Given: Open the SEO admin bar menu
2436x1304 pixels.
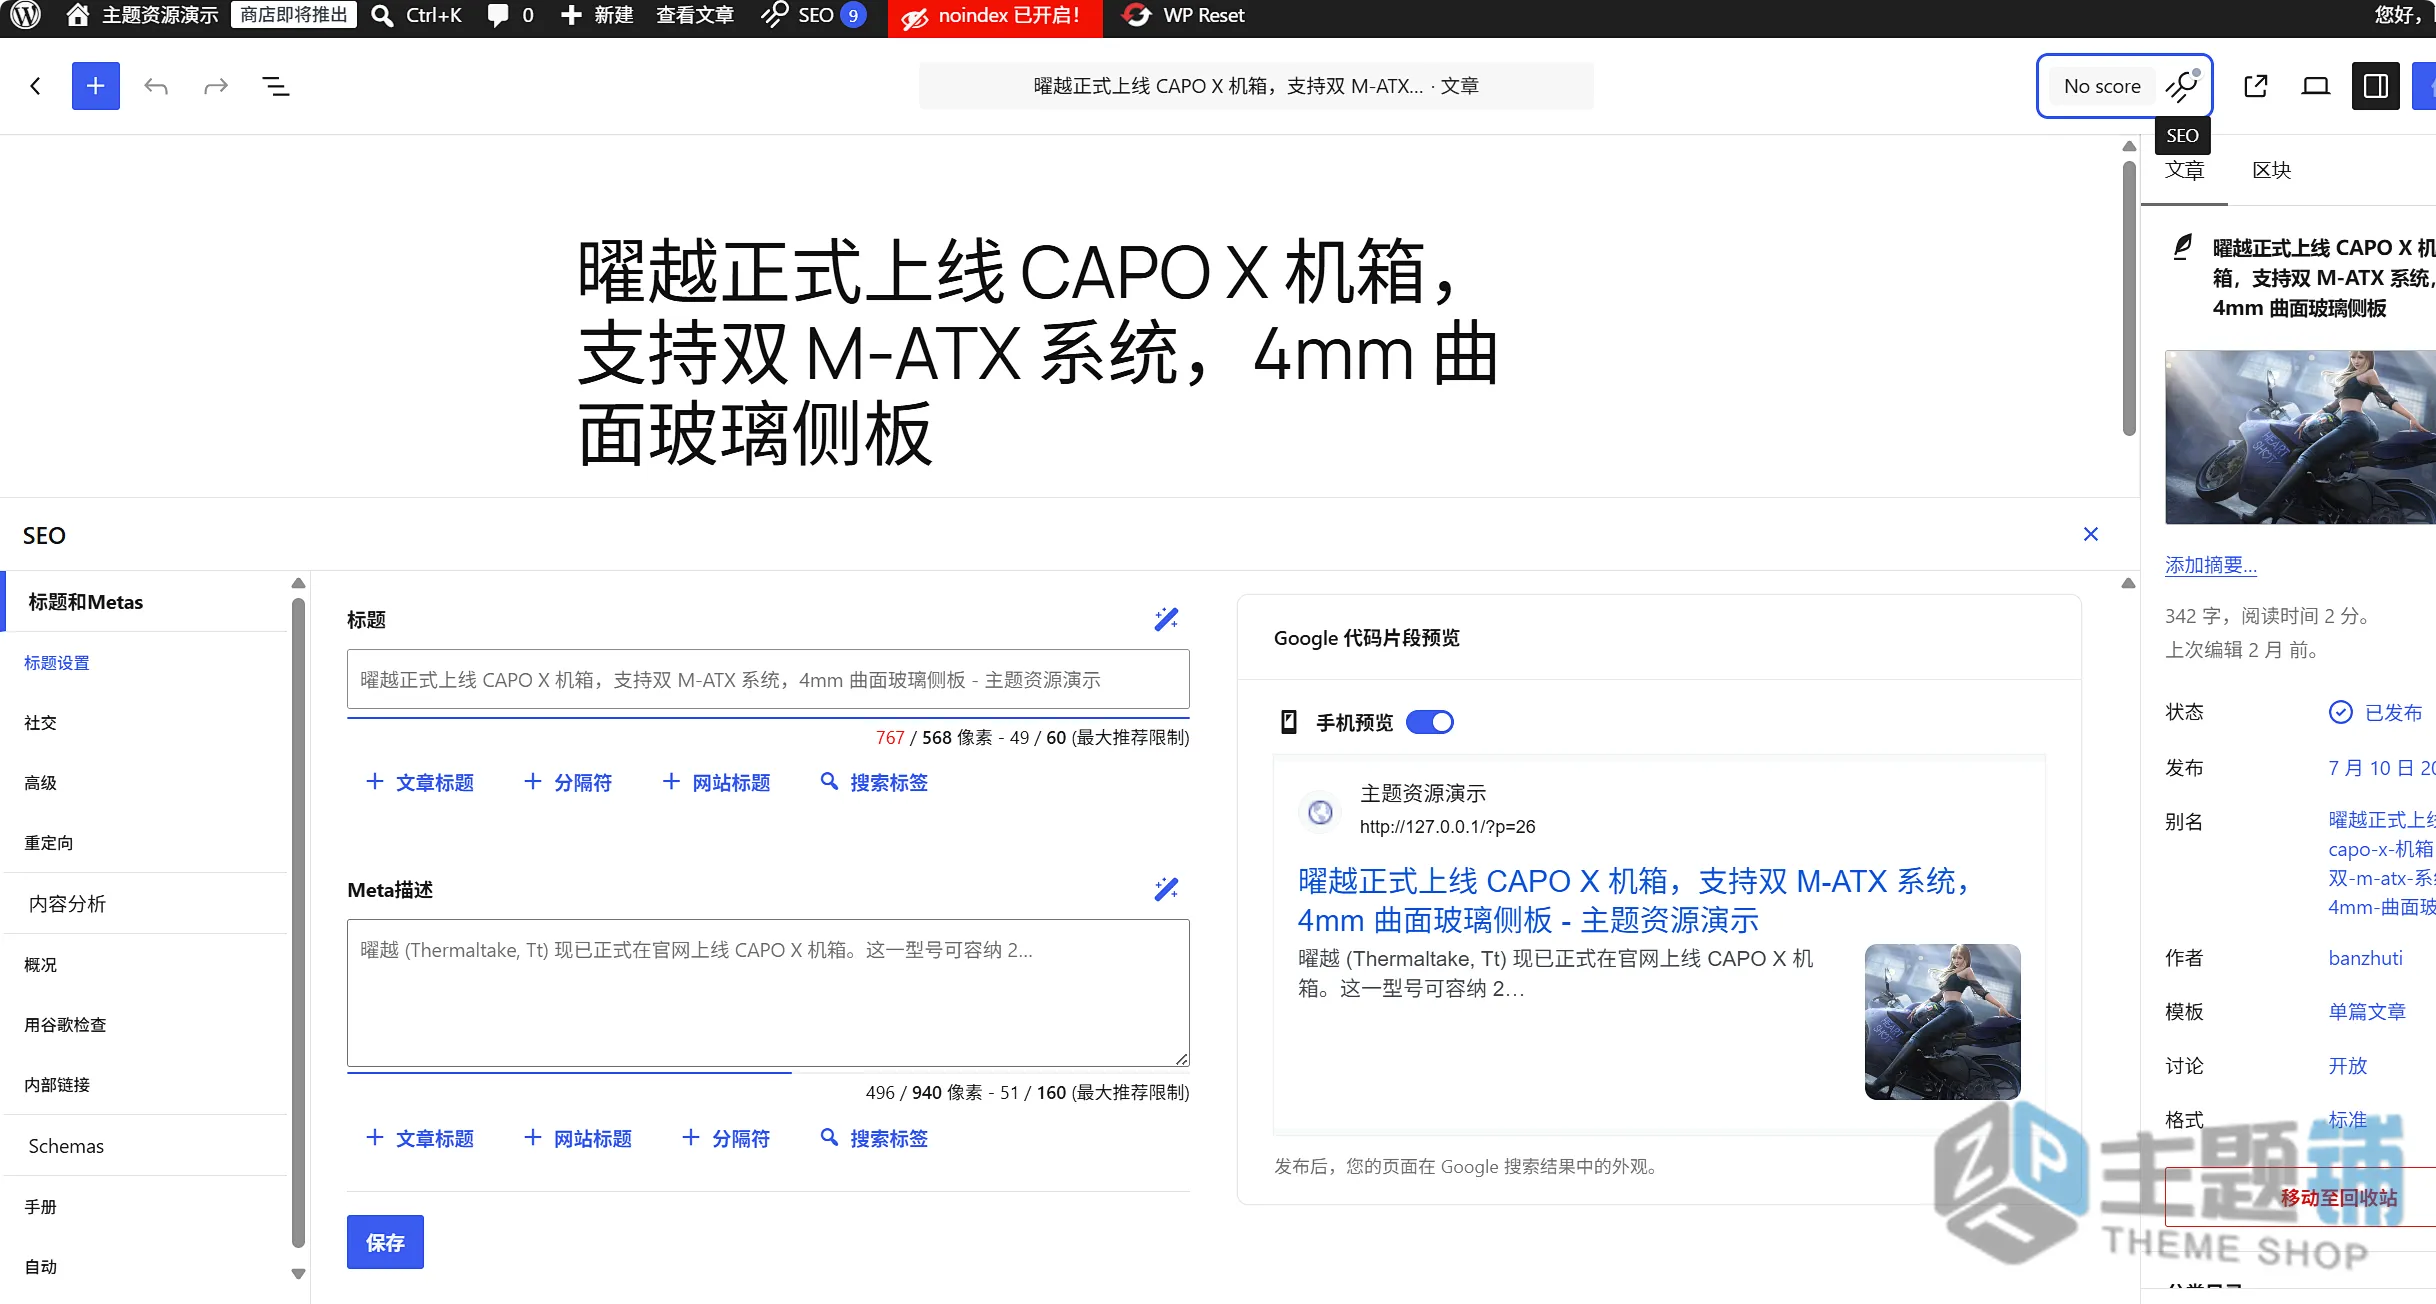Looking at the screenshot, I should click(x=812, y=15).
